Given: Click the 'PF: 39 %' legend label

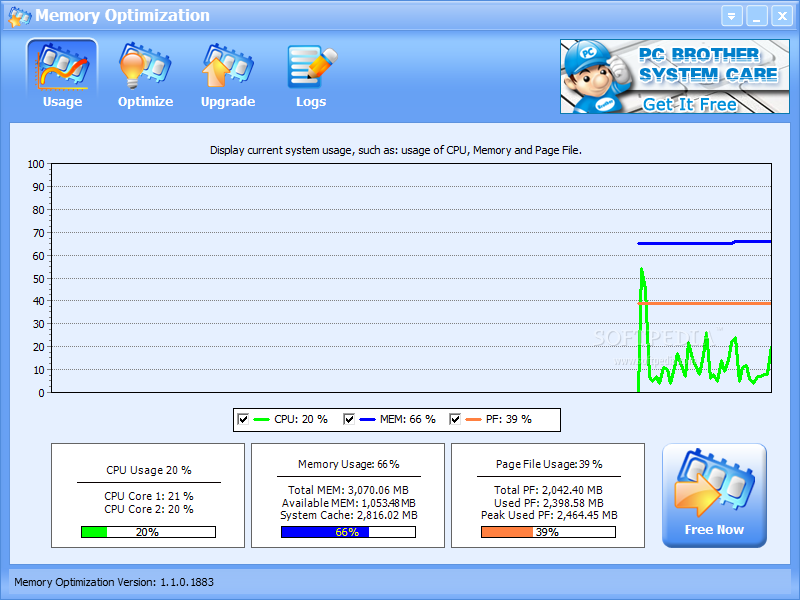Looking at the screenshot, I should 509,419.
